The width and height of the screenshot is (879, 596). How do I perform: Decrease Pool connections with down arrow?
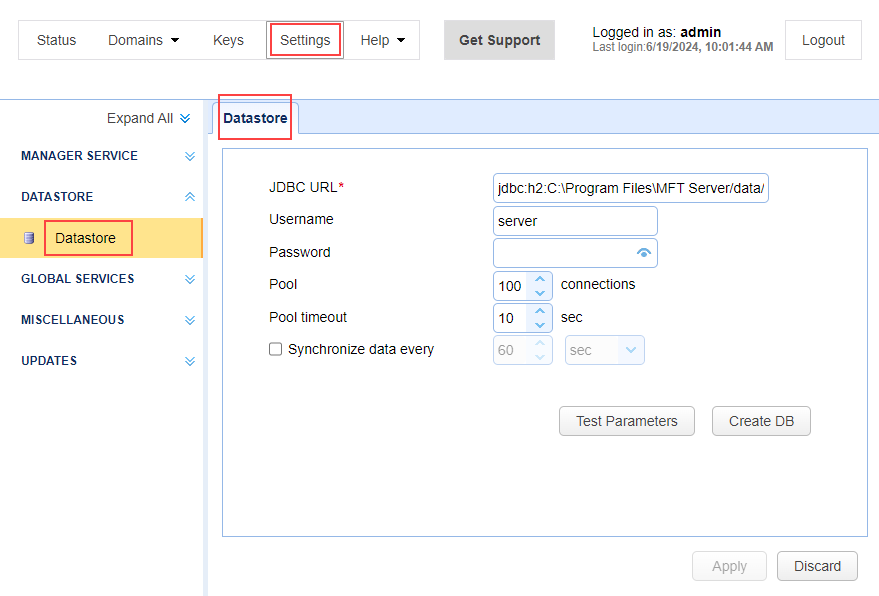pos(540,293)
